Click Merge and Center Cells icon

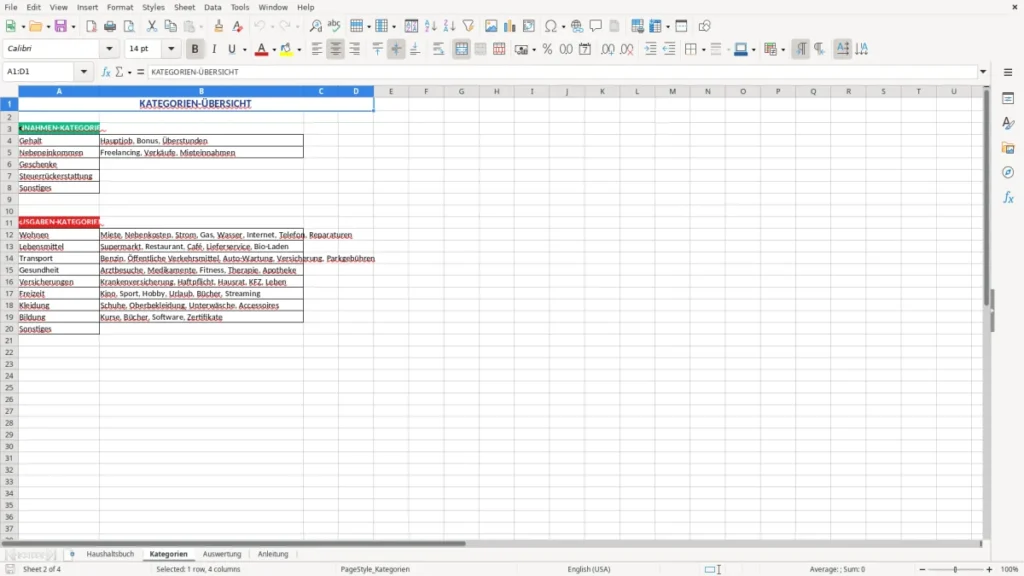tap(462, 49)
